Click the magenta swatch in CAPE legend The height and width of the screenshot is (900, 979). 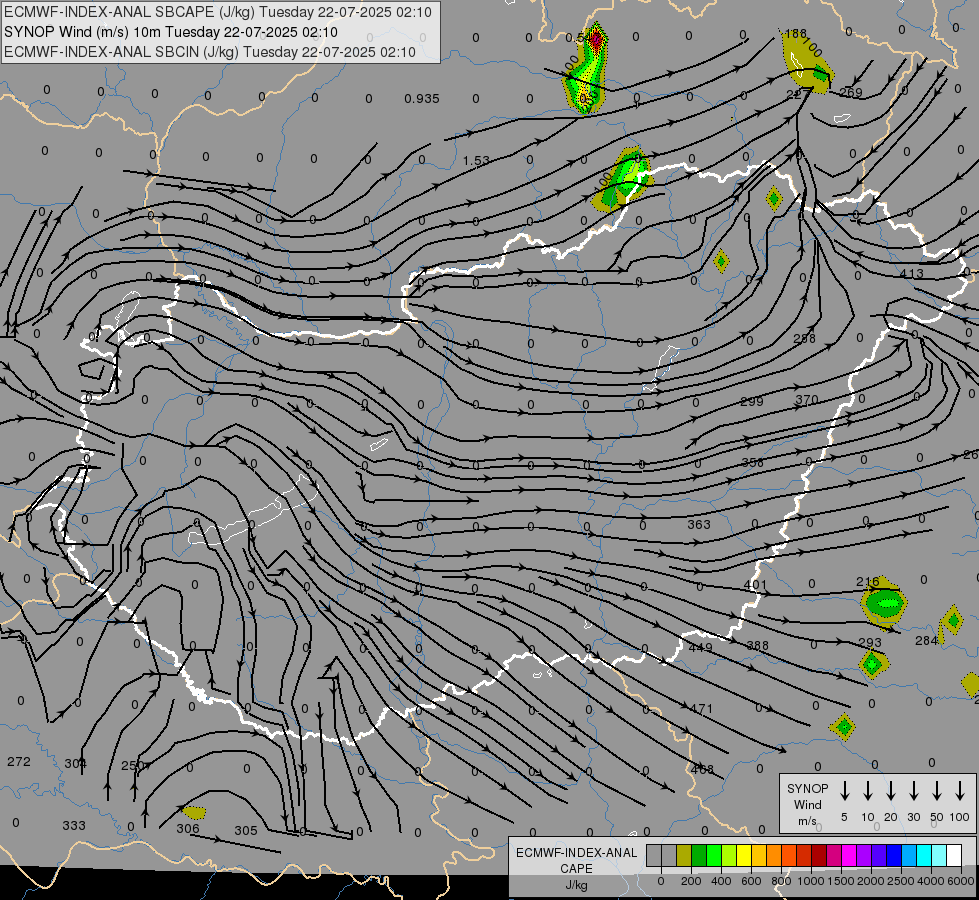pos(849,856)
